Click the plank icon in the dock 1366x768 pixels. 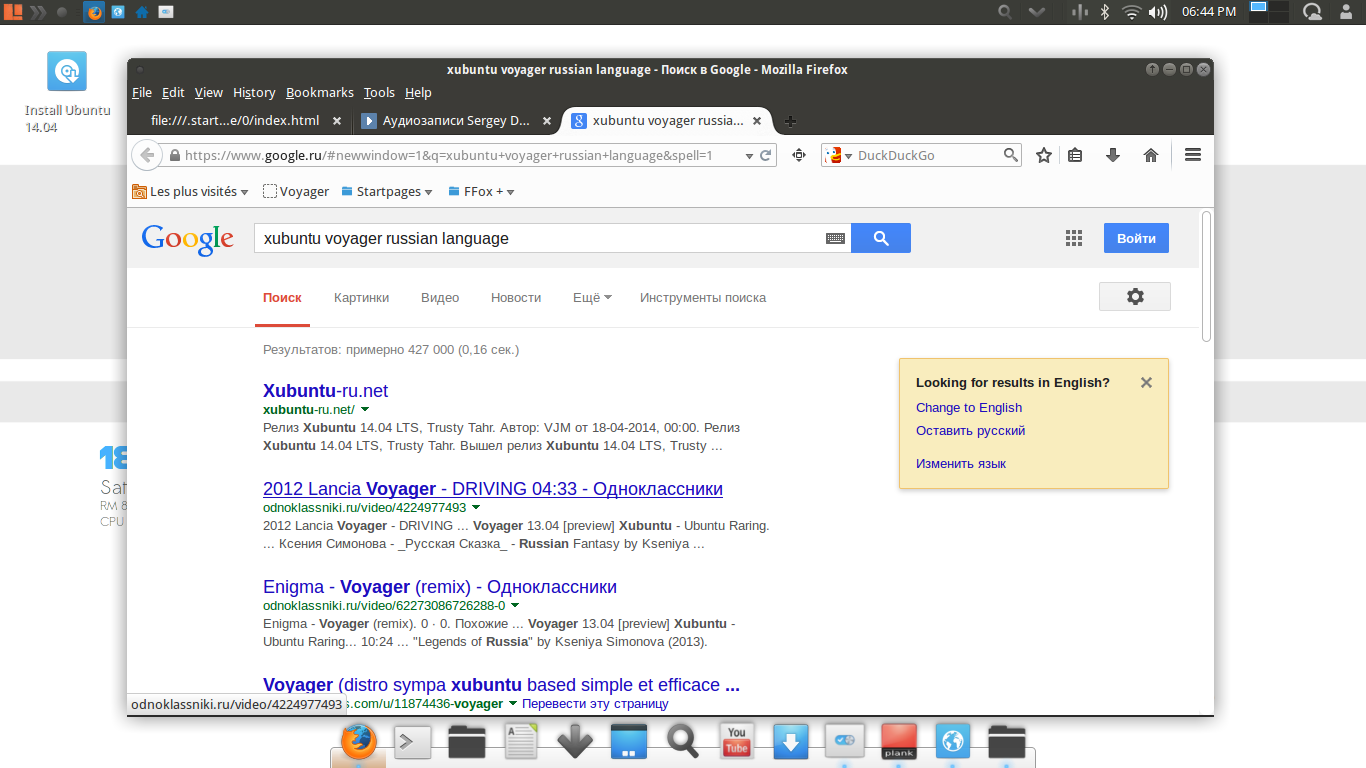tap(899, 742)
